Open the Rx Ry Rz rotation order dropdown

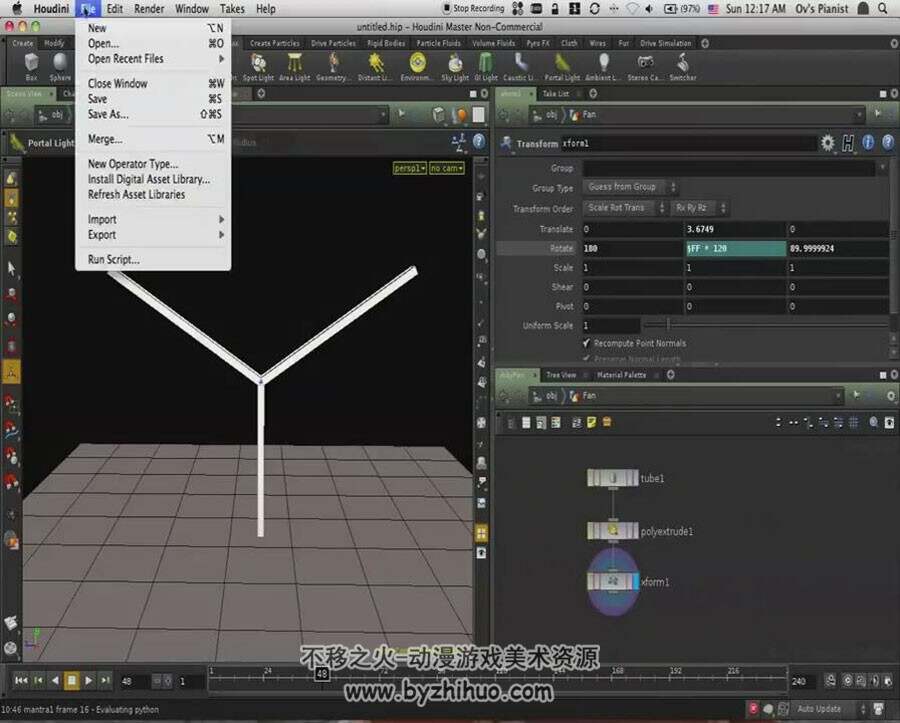pos(700,208)
